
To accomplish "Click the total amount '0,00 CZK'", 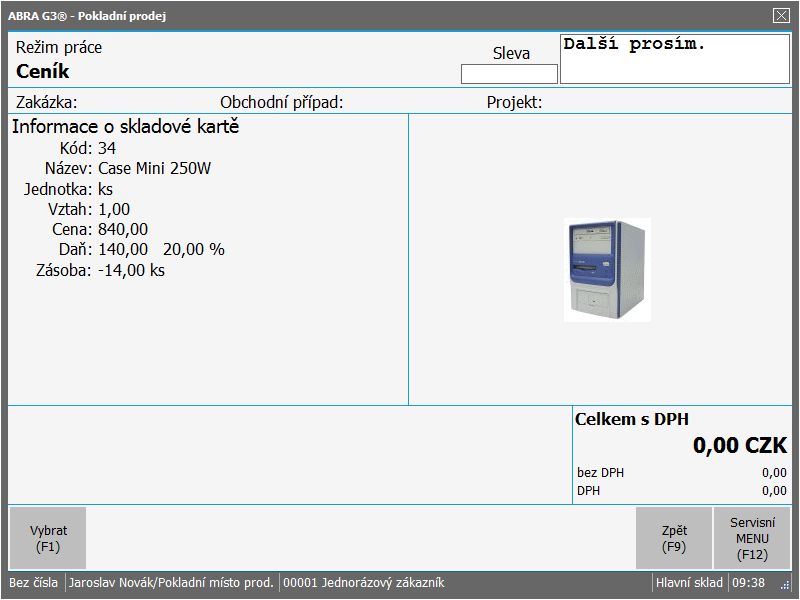I will (x=740, y=446).
